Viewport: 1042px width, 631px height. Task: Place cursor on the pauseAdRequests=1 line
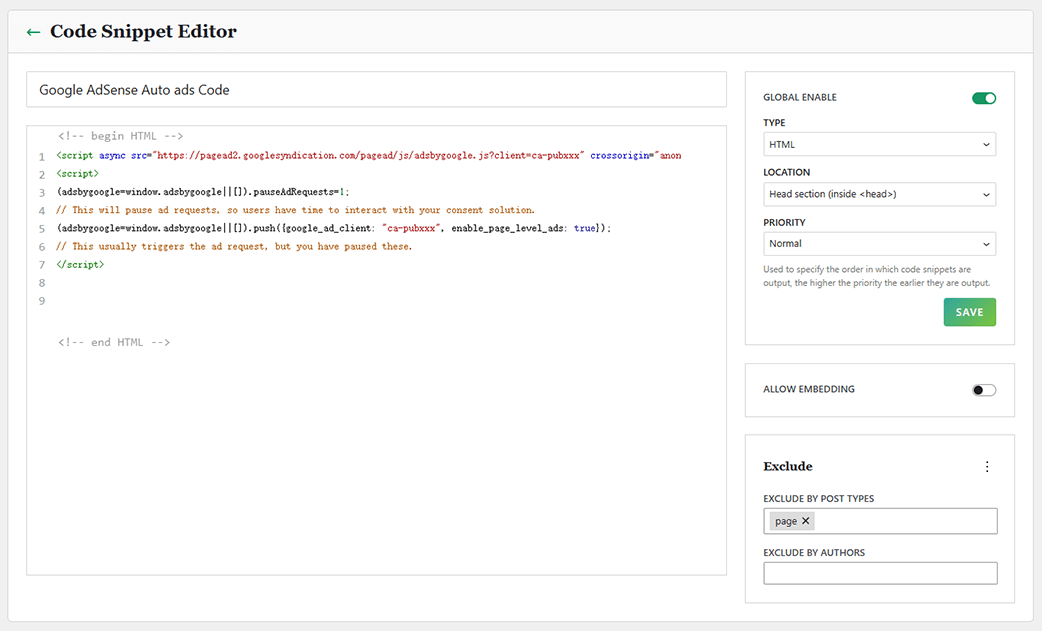click(203, 192)
